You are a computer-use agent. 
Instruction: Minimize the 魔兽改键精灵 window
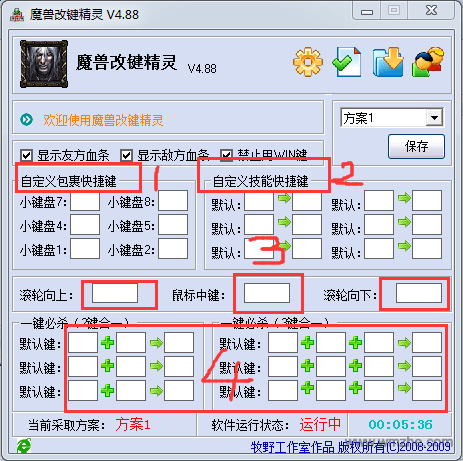tap(367, 12)
